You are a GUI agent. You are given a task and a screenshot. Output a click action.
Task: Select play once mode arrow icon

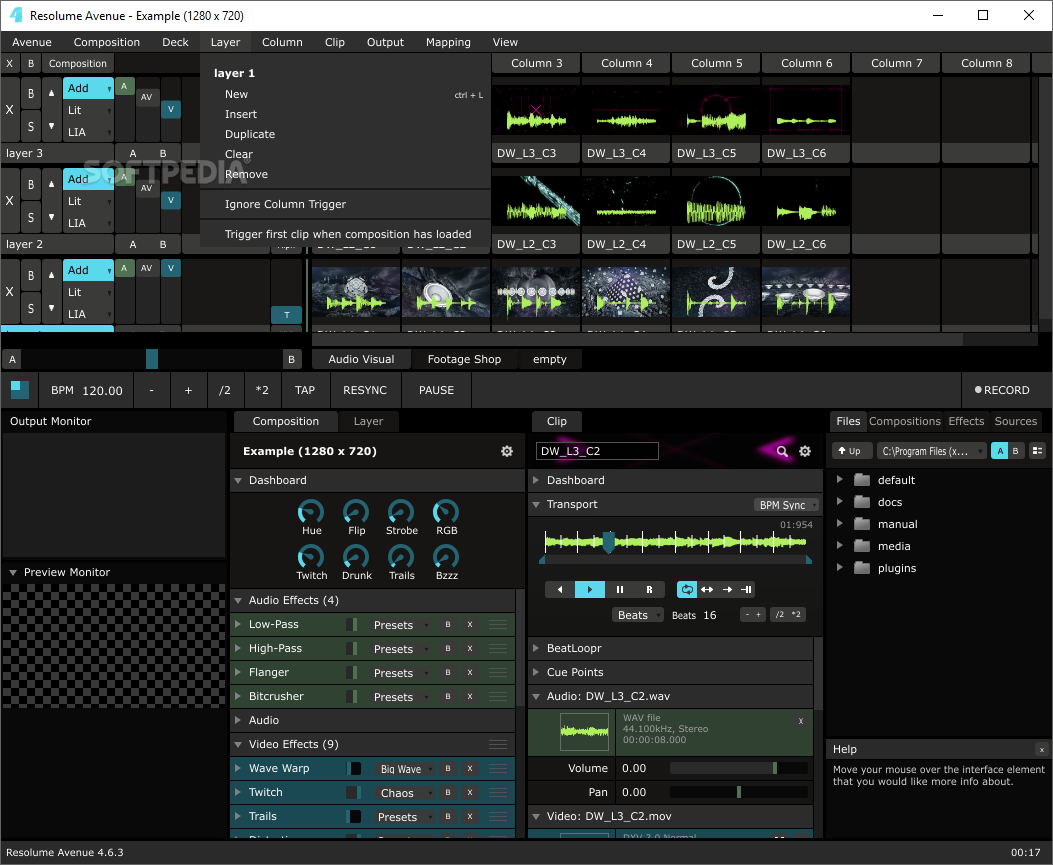pos(727,590)
